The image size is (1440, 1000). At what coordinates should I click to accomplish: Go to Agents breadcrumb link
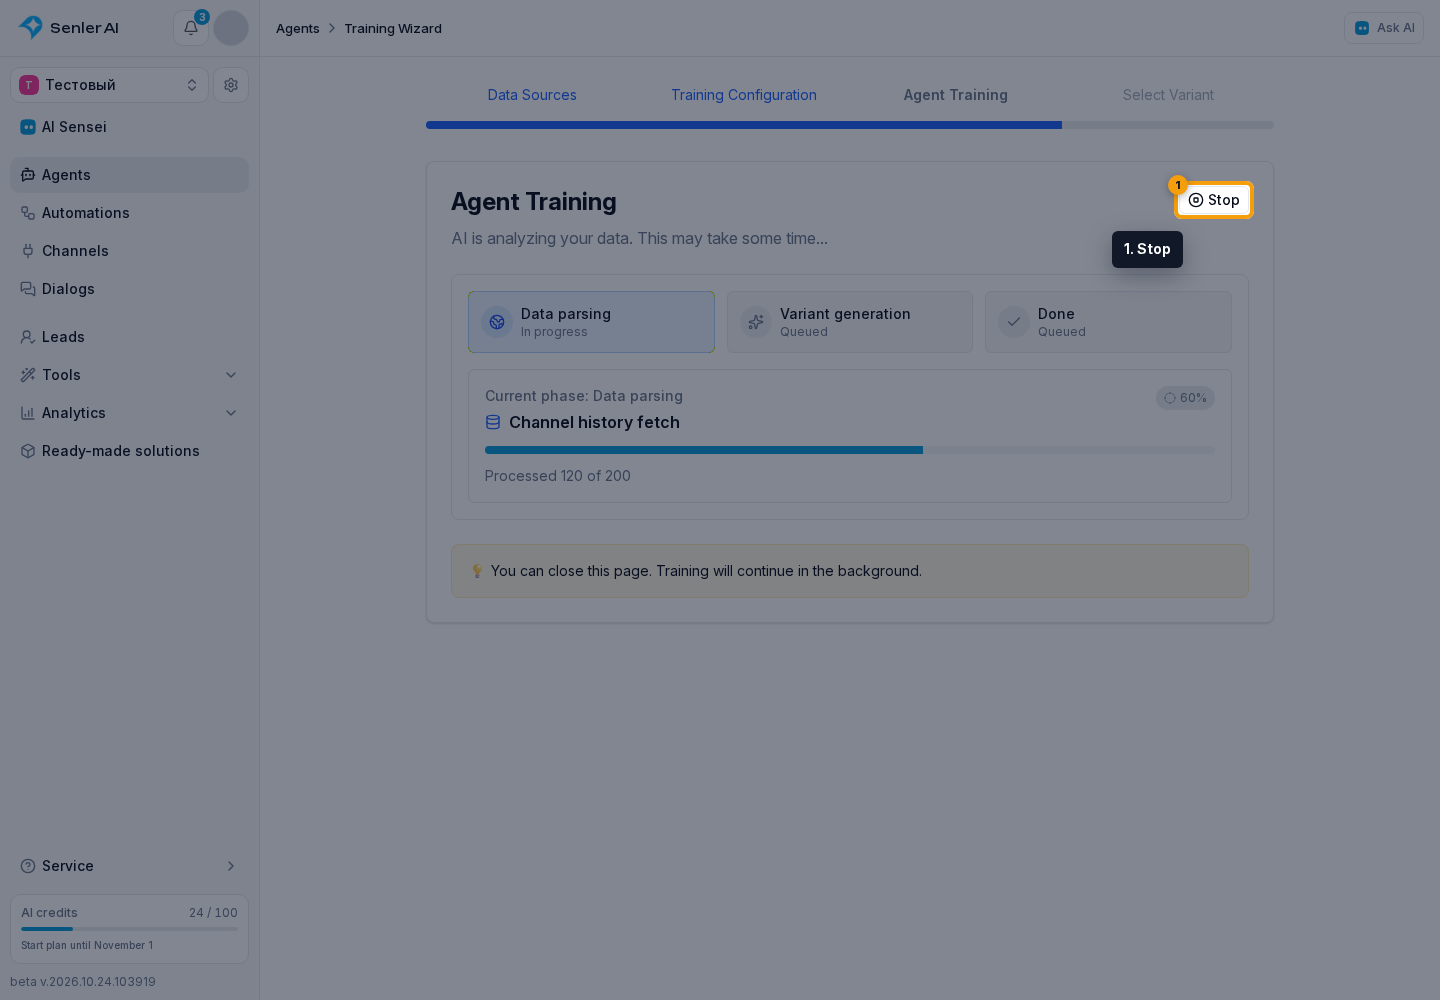pyautogui.click(x=298, y=28)
